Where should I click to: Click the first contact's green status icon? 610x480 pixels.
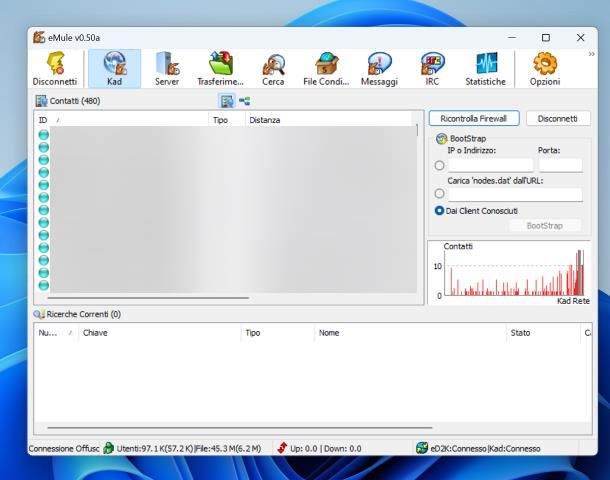click(44, 135)
